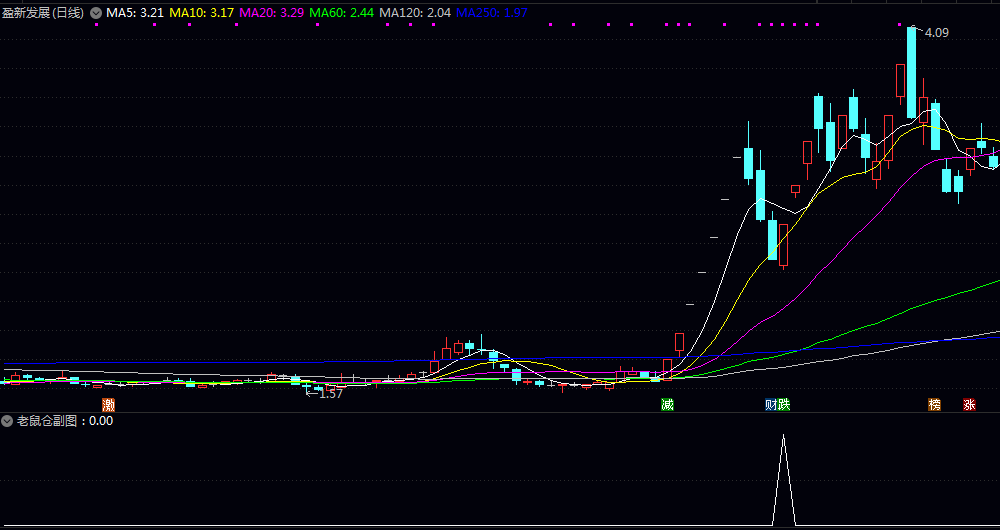
Task: Click the 1.57 low price label
Action: coord(330,394)
